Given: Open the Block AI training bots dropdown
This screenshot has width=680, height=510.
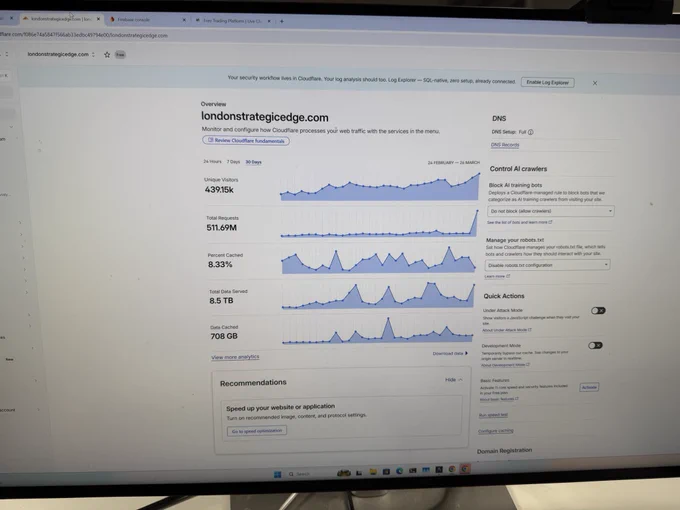Looking at the screenshot, I should [x=550, y=211].
